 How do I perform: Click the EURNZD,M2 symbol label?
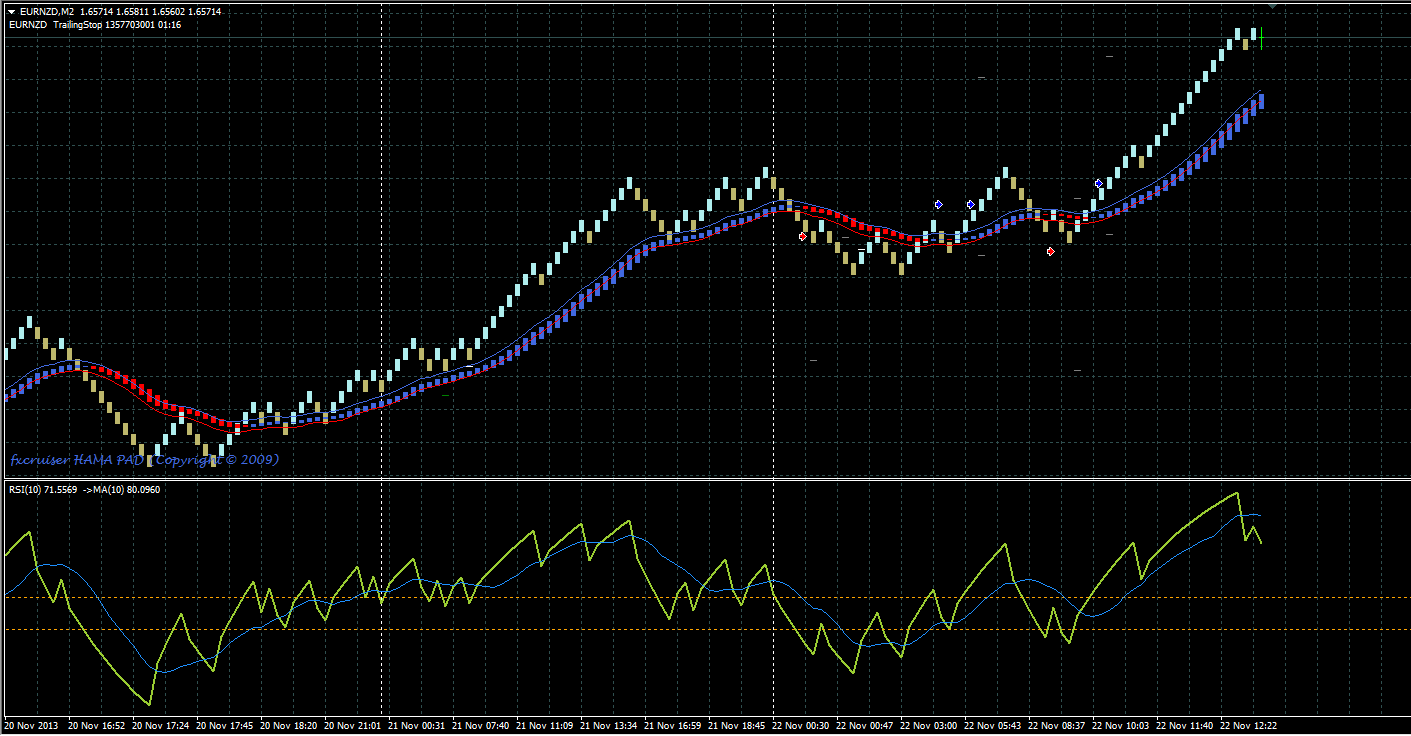(47, 11)
